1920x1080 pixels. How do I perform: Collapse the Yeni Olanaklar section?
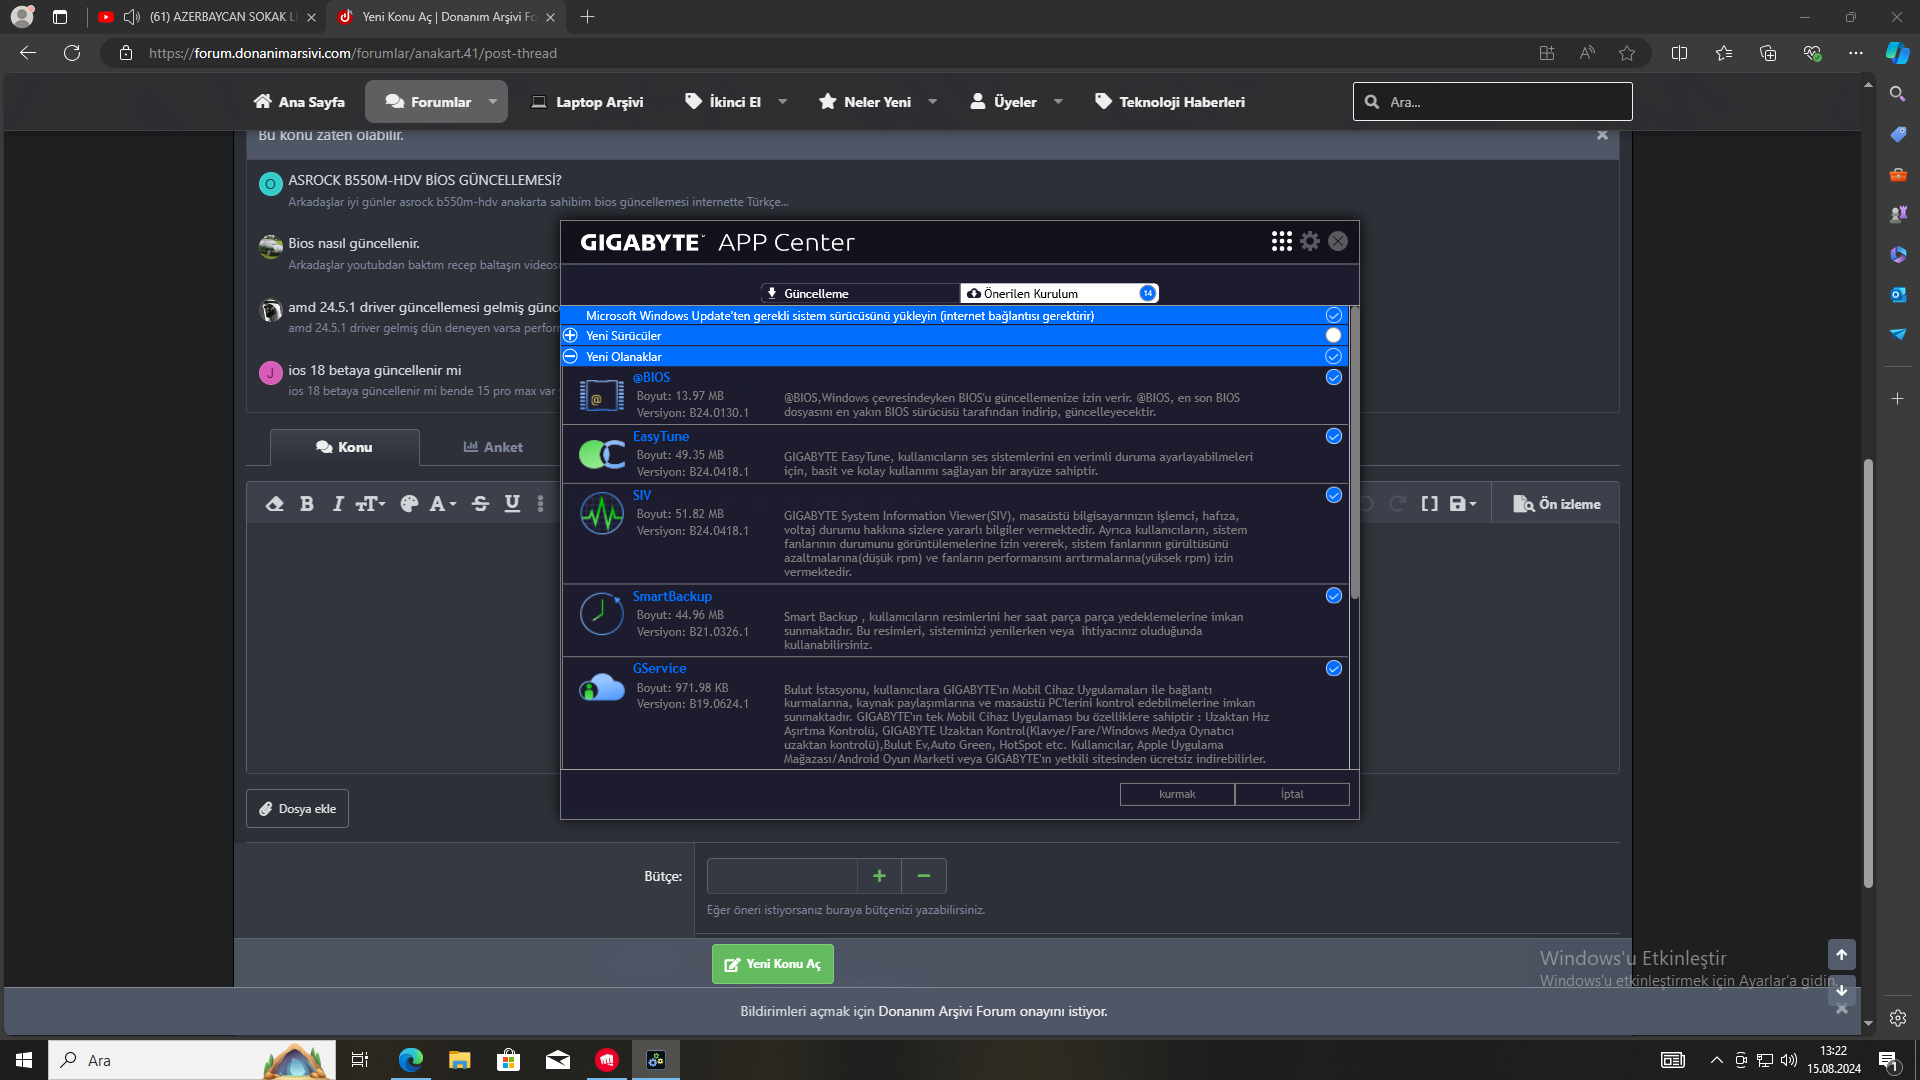pyautogui.click(x=570, y=356)
